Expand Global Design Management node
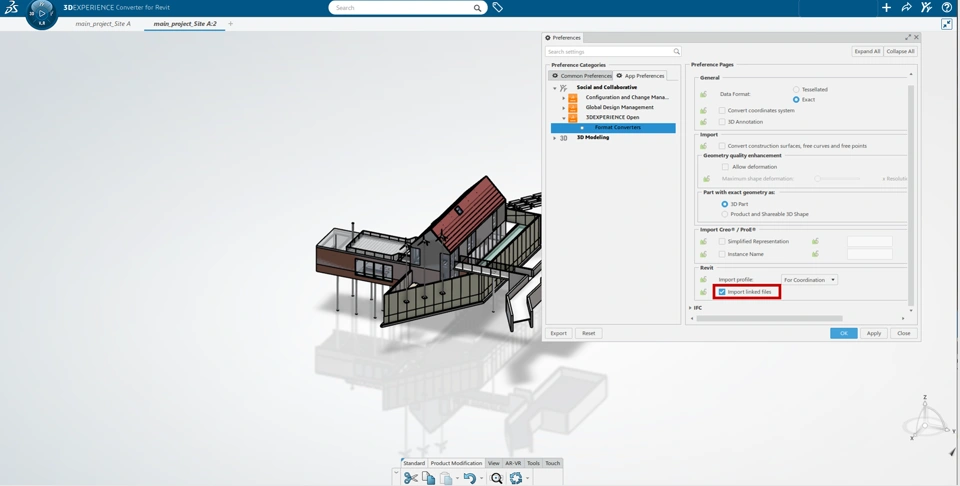 pyautogui.click(x=564, y=108)
